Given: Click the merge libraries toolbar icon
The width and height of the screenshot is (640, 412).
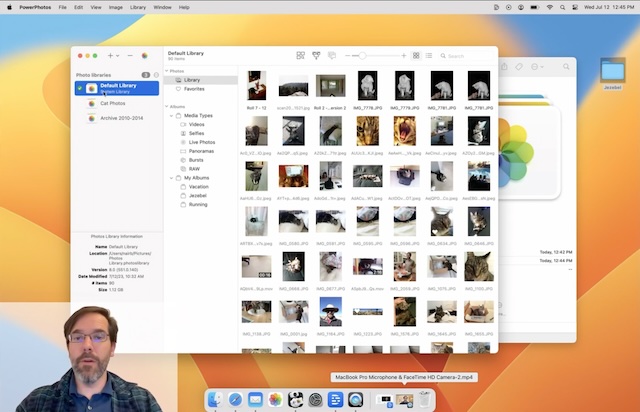Looking at the screenshot, I should [x=316, y=56].
